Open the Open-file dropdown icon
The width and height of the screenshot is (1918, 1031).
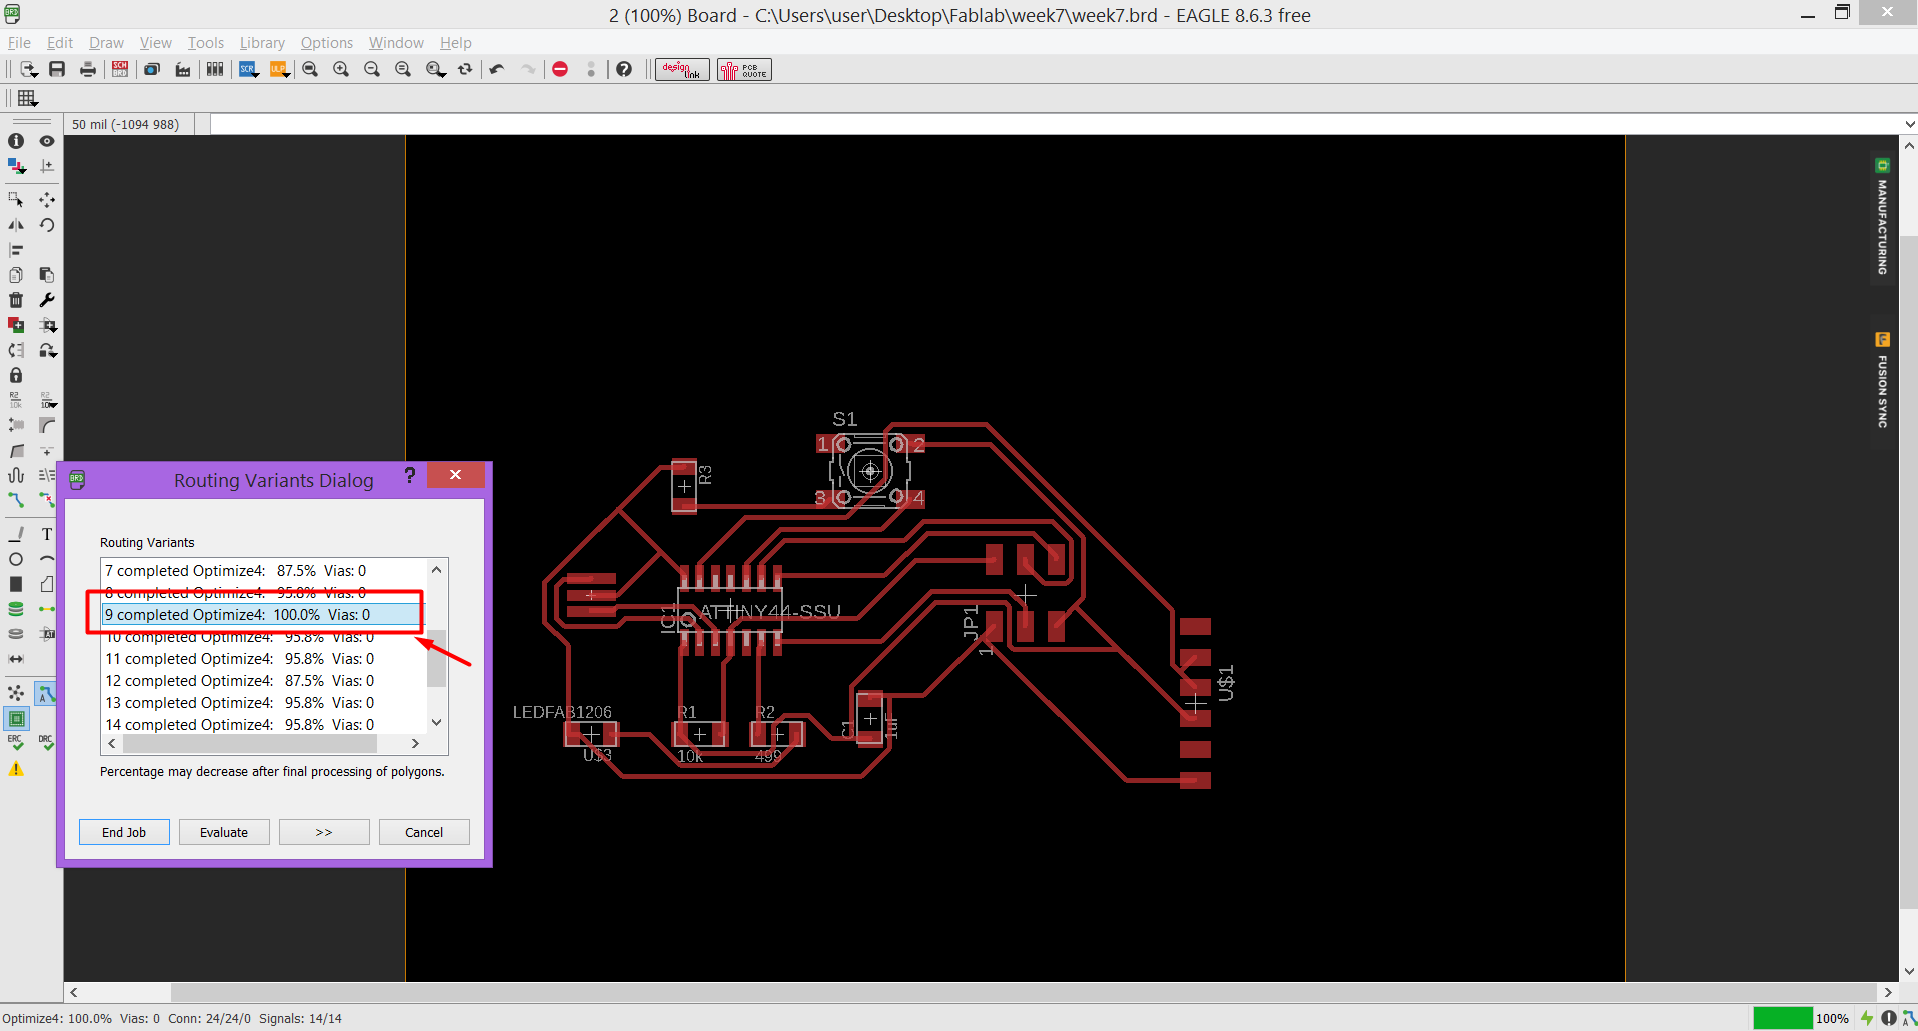[28, 69]
